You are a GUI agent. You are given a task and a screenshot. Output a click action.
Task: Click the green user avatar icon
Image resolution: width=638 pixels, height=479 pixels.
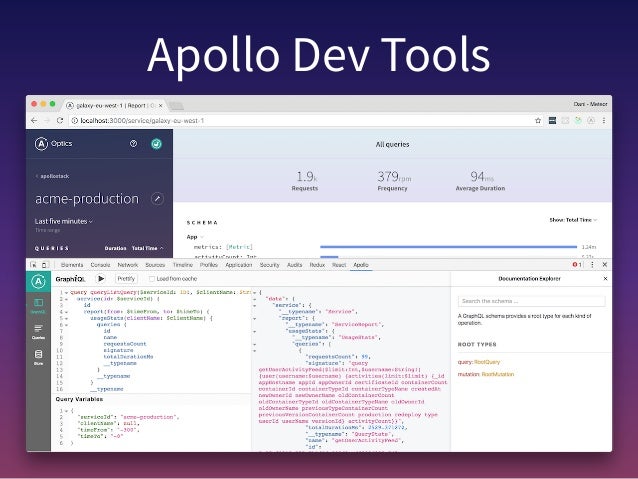[156, 144]
